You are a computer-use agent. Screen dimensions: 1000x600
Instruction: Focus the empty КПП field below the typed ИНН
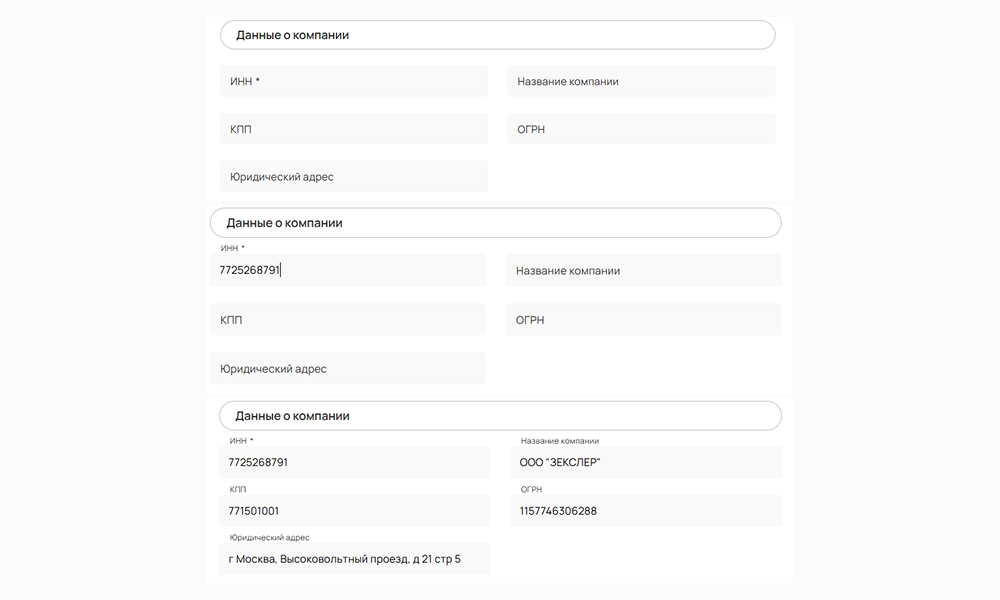click(x=347, y=320)
